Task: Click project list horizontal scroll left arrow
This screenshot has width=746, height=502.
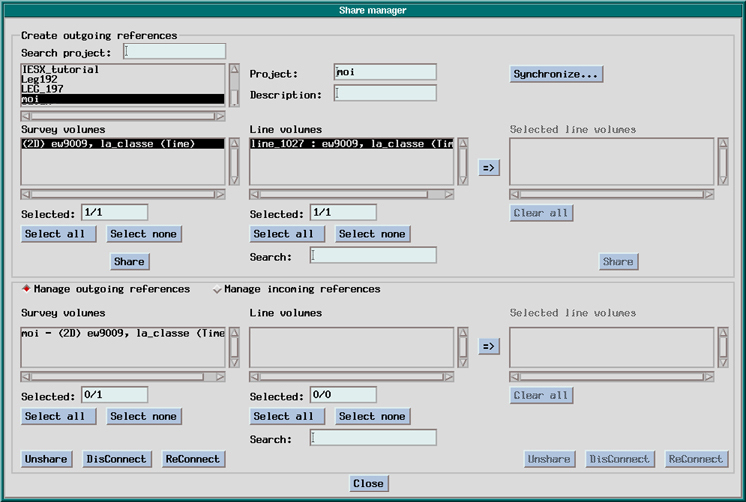Action: pos(26,116)
